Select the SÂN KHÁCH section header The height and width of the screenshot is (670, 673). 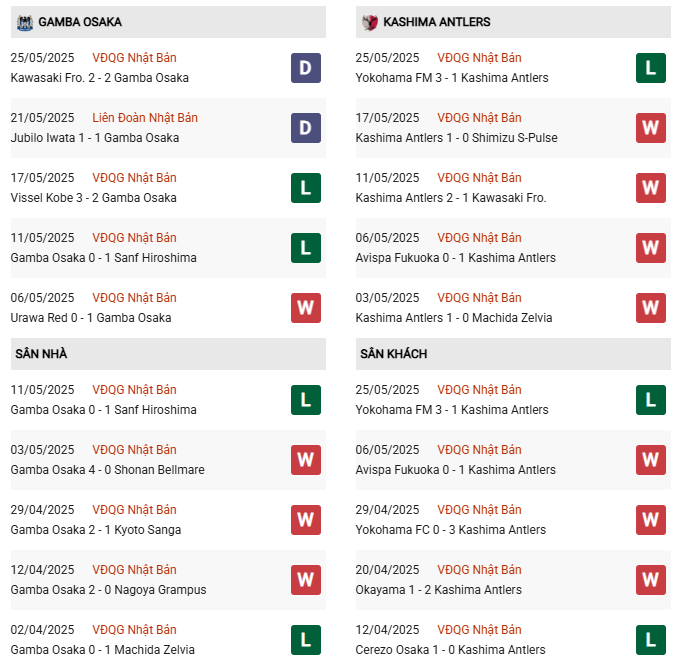coord(513,354)
